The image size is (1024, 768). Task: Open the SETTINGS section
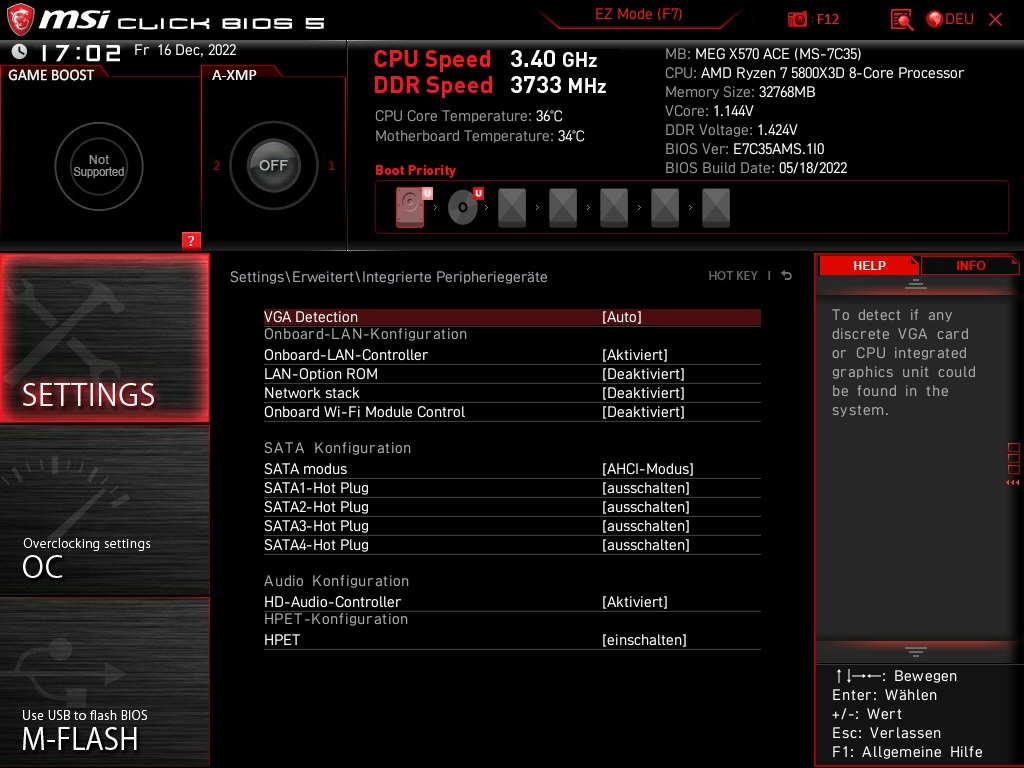click(104, 338)
